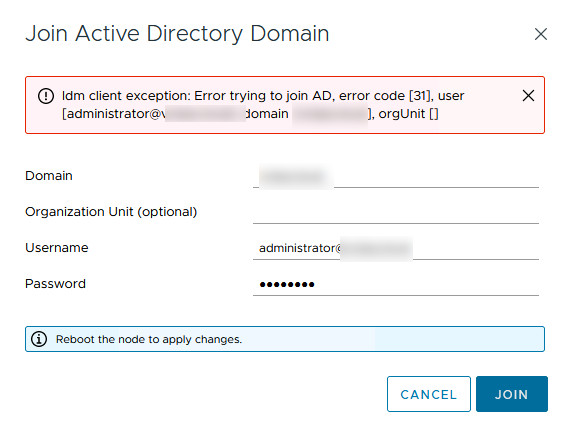Click the Domain field label
Screen dimensions: 570x434
click(49, 176)
